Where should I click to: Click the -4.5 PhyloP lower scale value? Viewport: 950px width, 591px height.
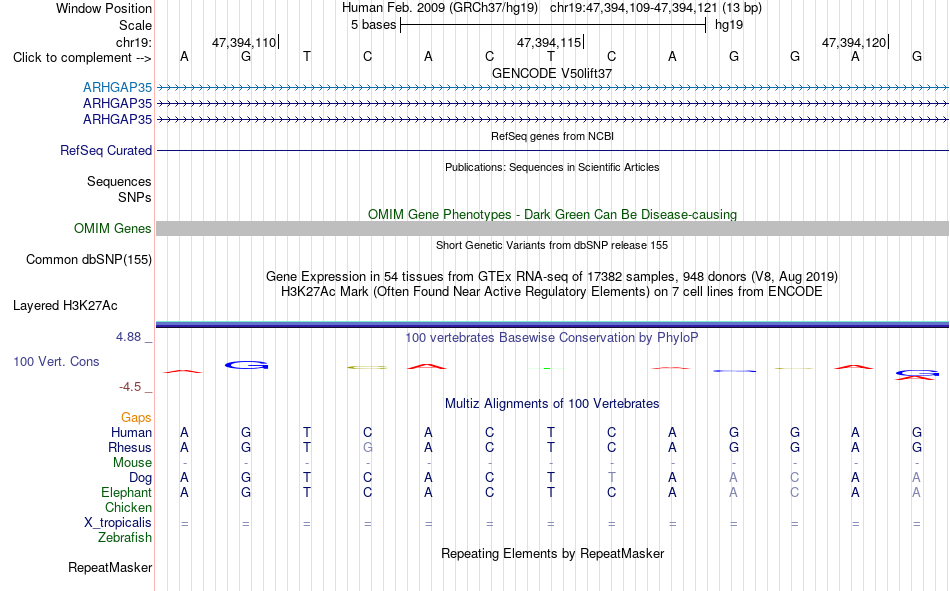pyautogui.click(x=130, y=387)
